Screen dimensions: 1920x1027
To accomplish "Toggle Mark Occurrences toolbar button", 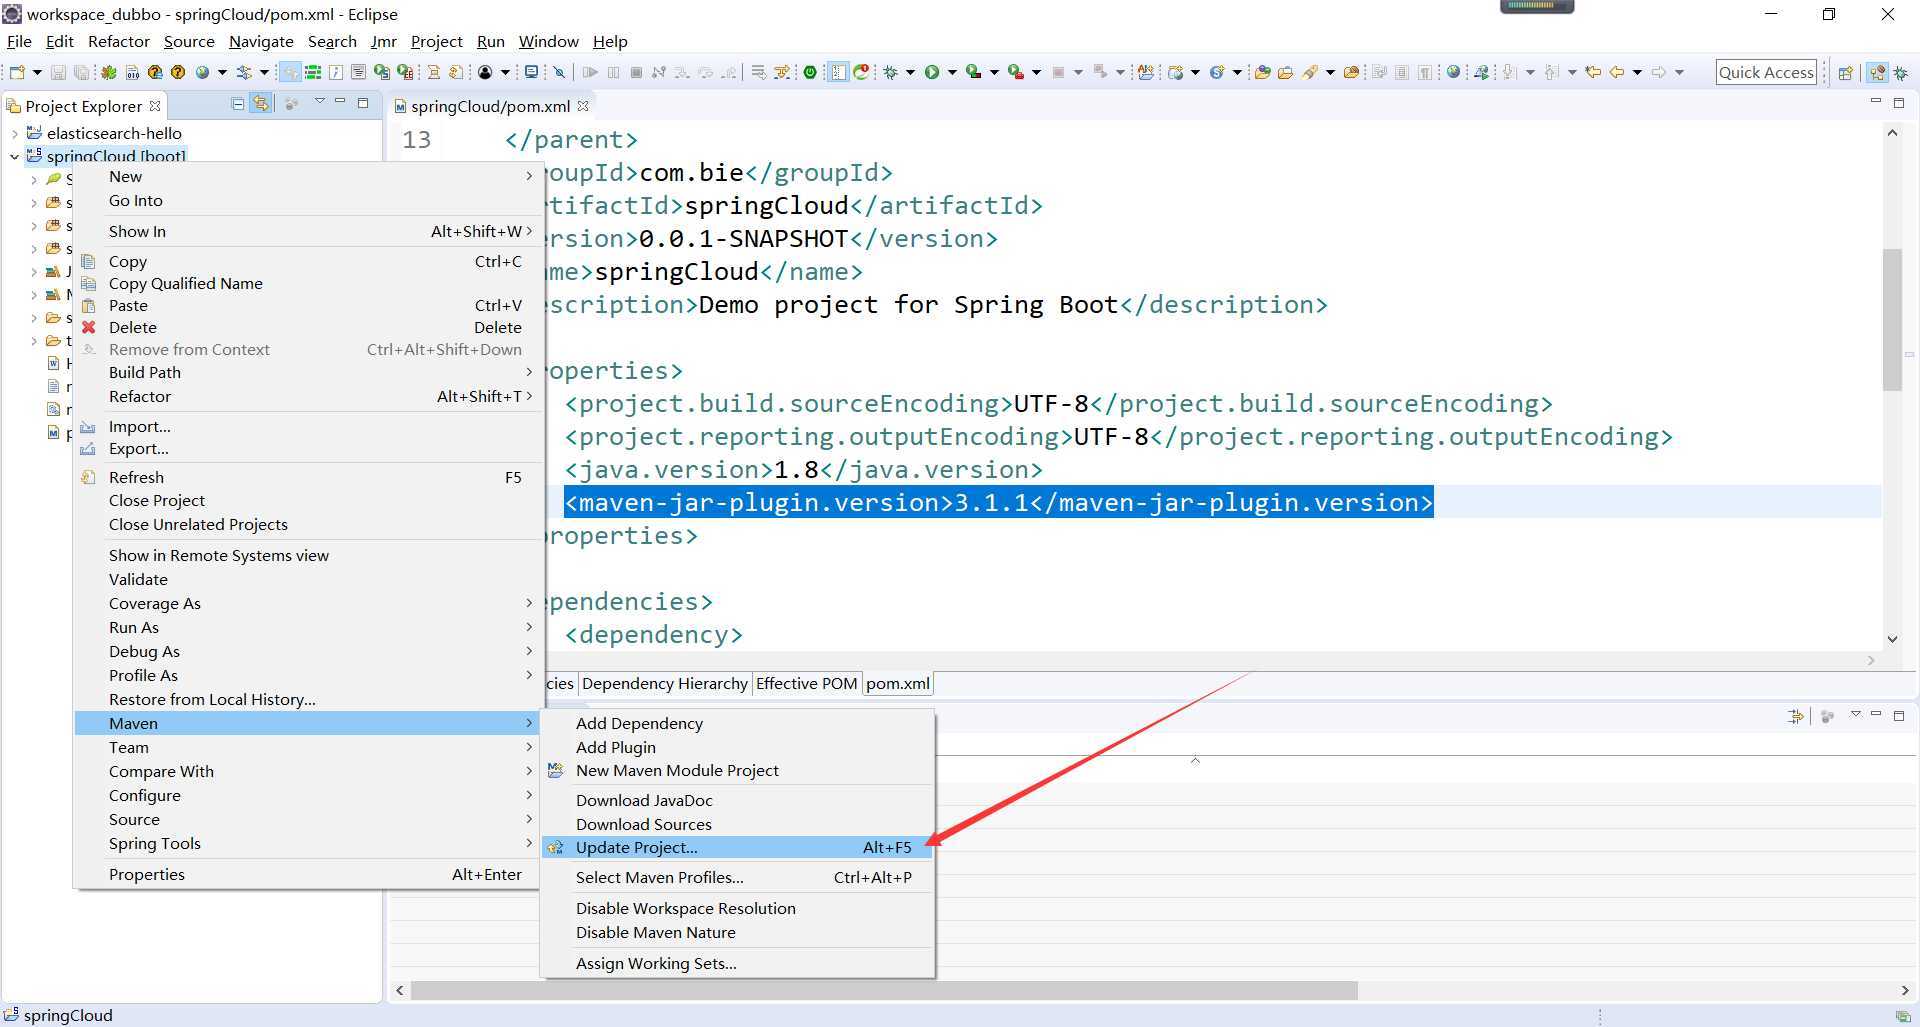I will (x=838, y=72).
